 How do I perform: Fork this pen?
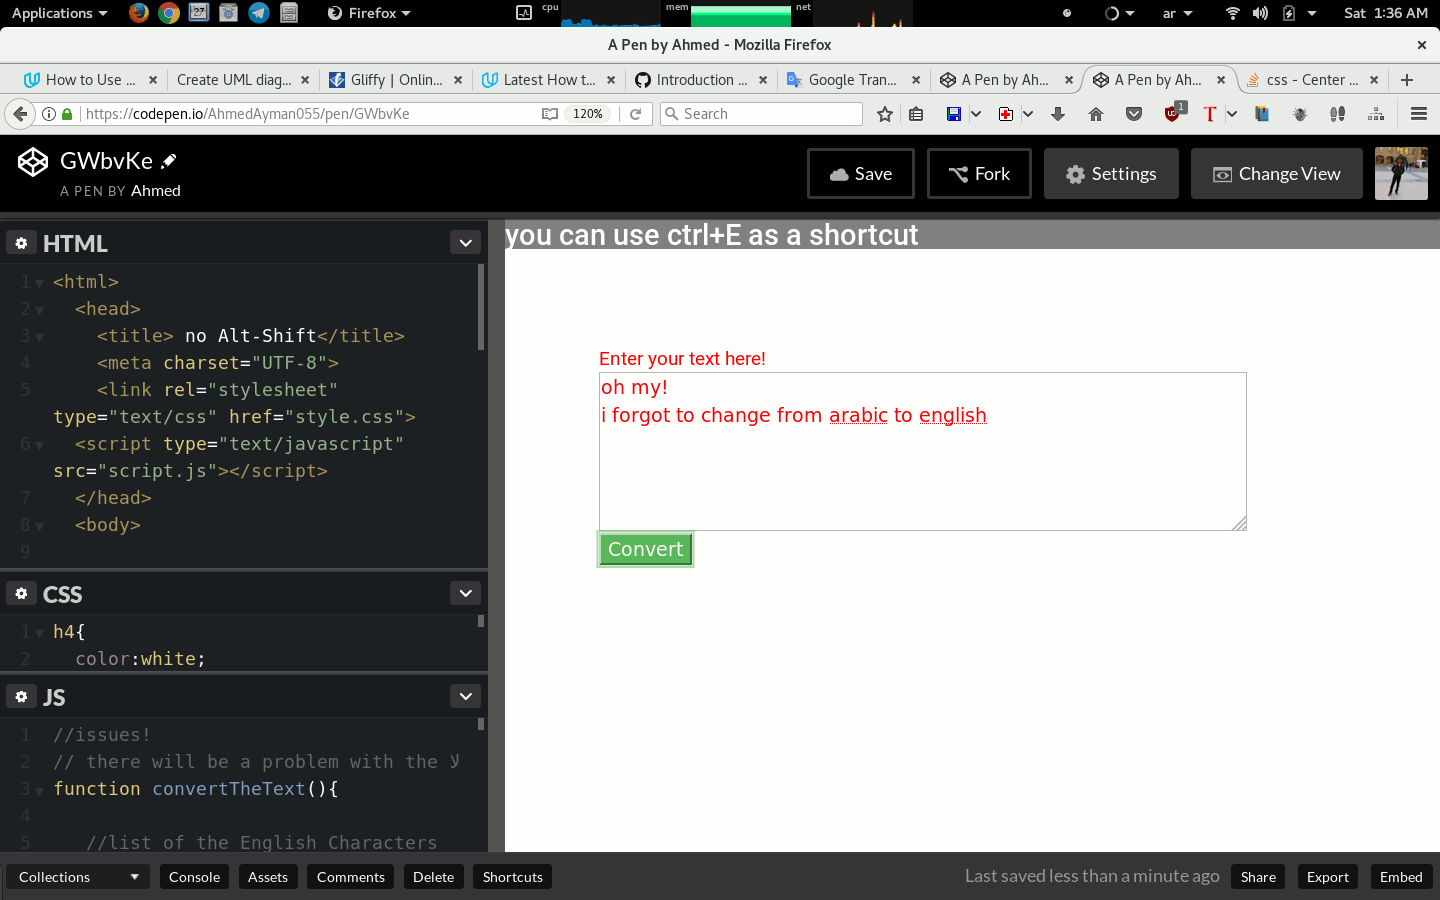979,174
